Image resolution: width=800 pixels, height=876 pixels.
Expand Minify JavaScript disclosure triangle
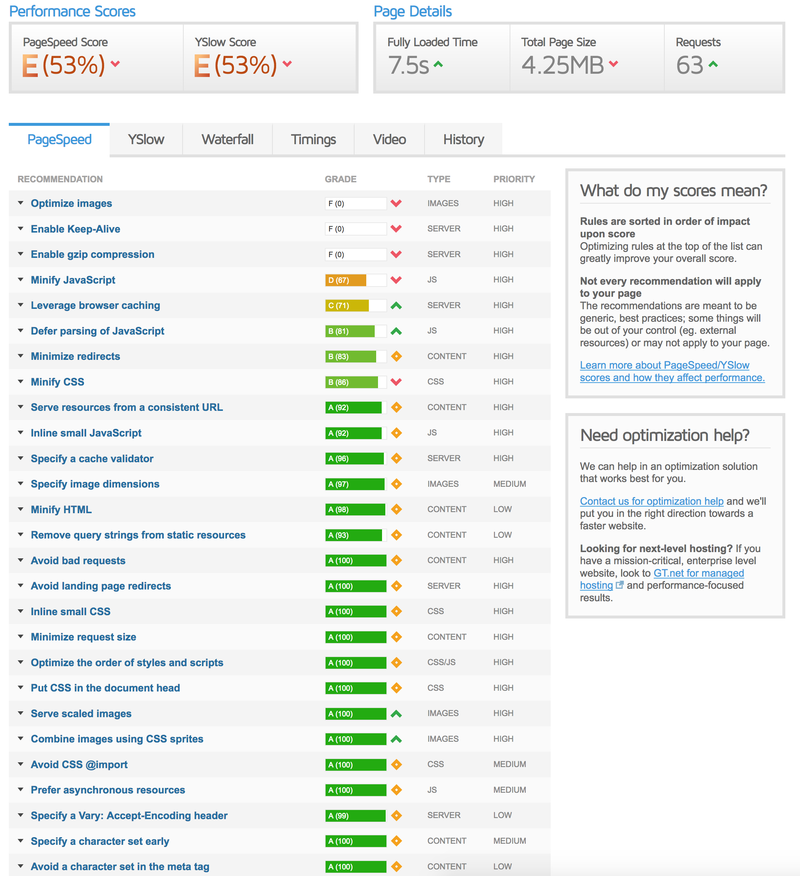pos(21,279)
